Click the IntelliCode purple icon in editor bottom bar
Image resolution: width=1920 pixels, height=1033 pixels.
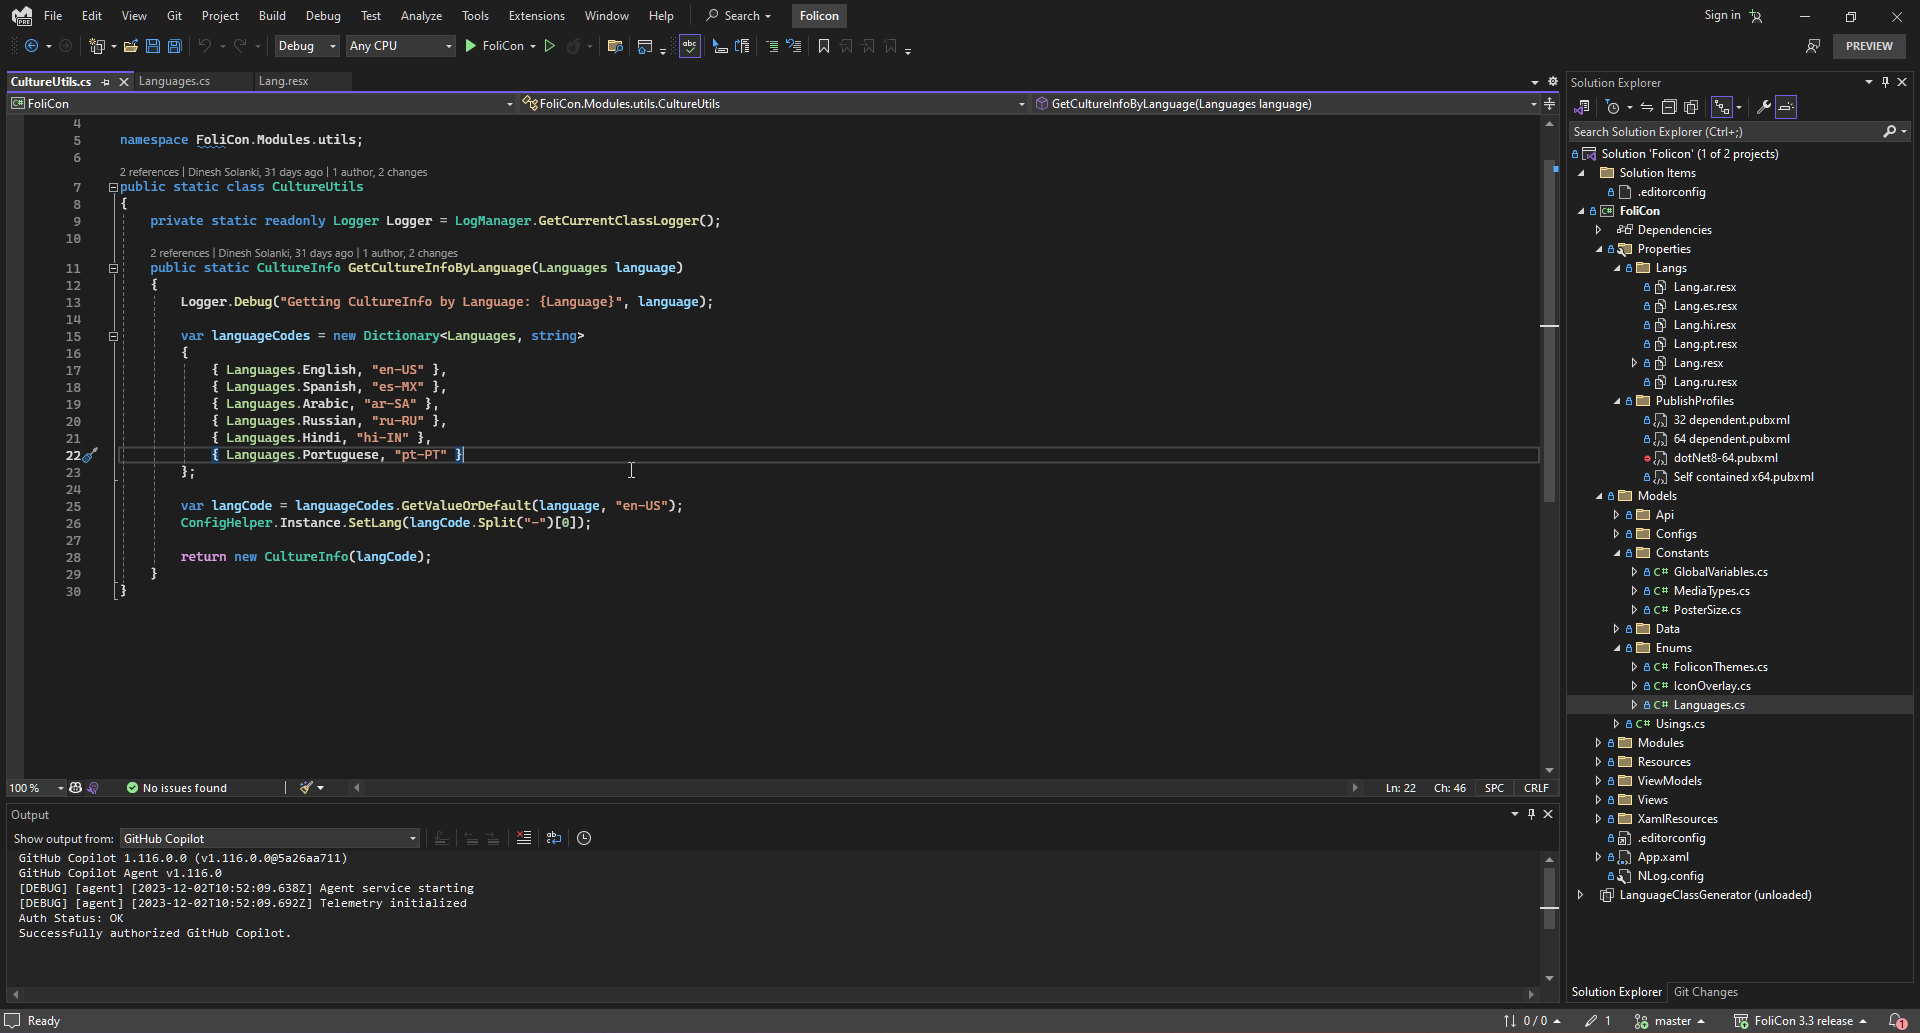pyautogui.click(x=93, y=788)
